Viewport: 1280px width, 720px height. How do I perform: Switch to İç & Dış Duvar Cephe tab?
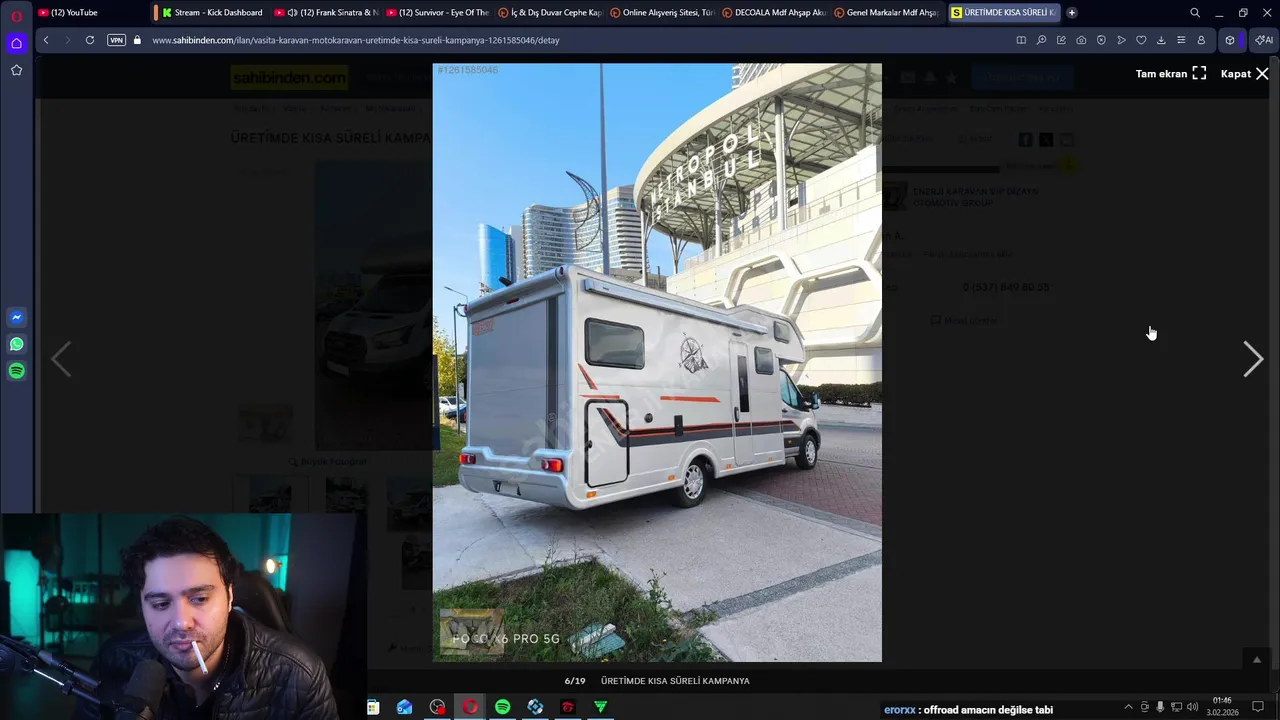[550, 13]
